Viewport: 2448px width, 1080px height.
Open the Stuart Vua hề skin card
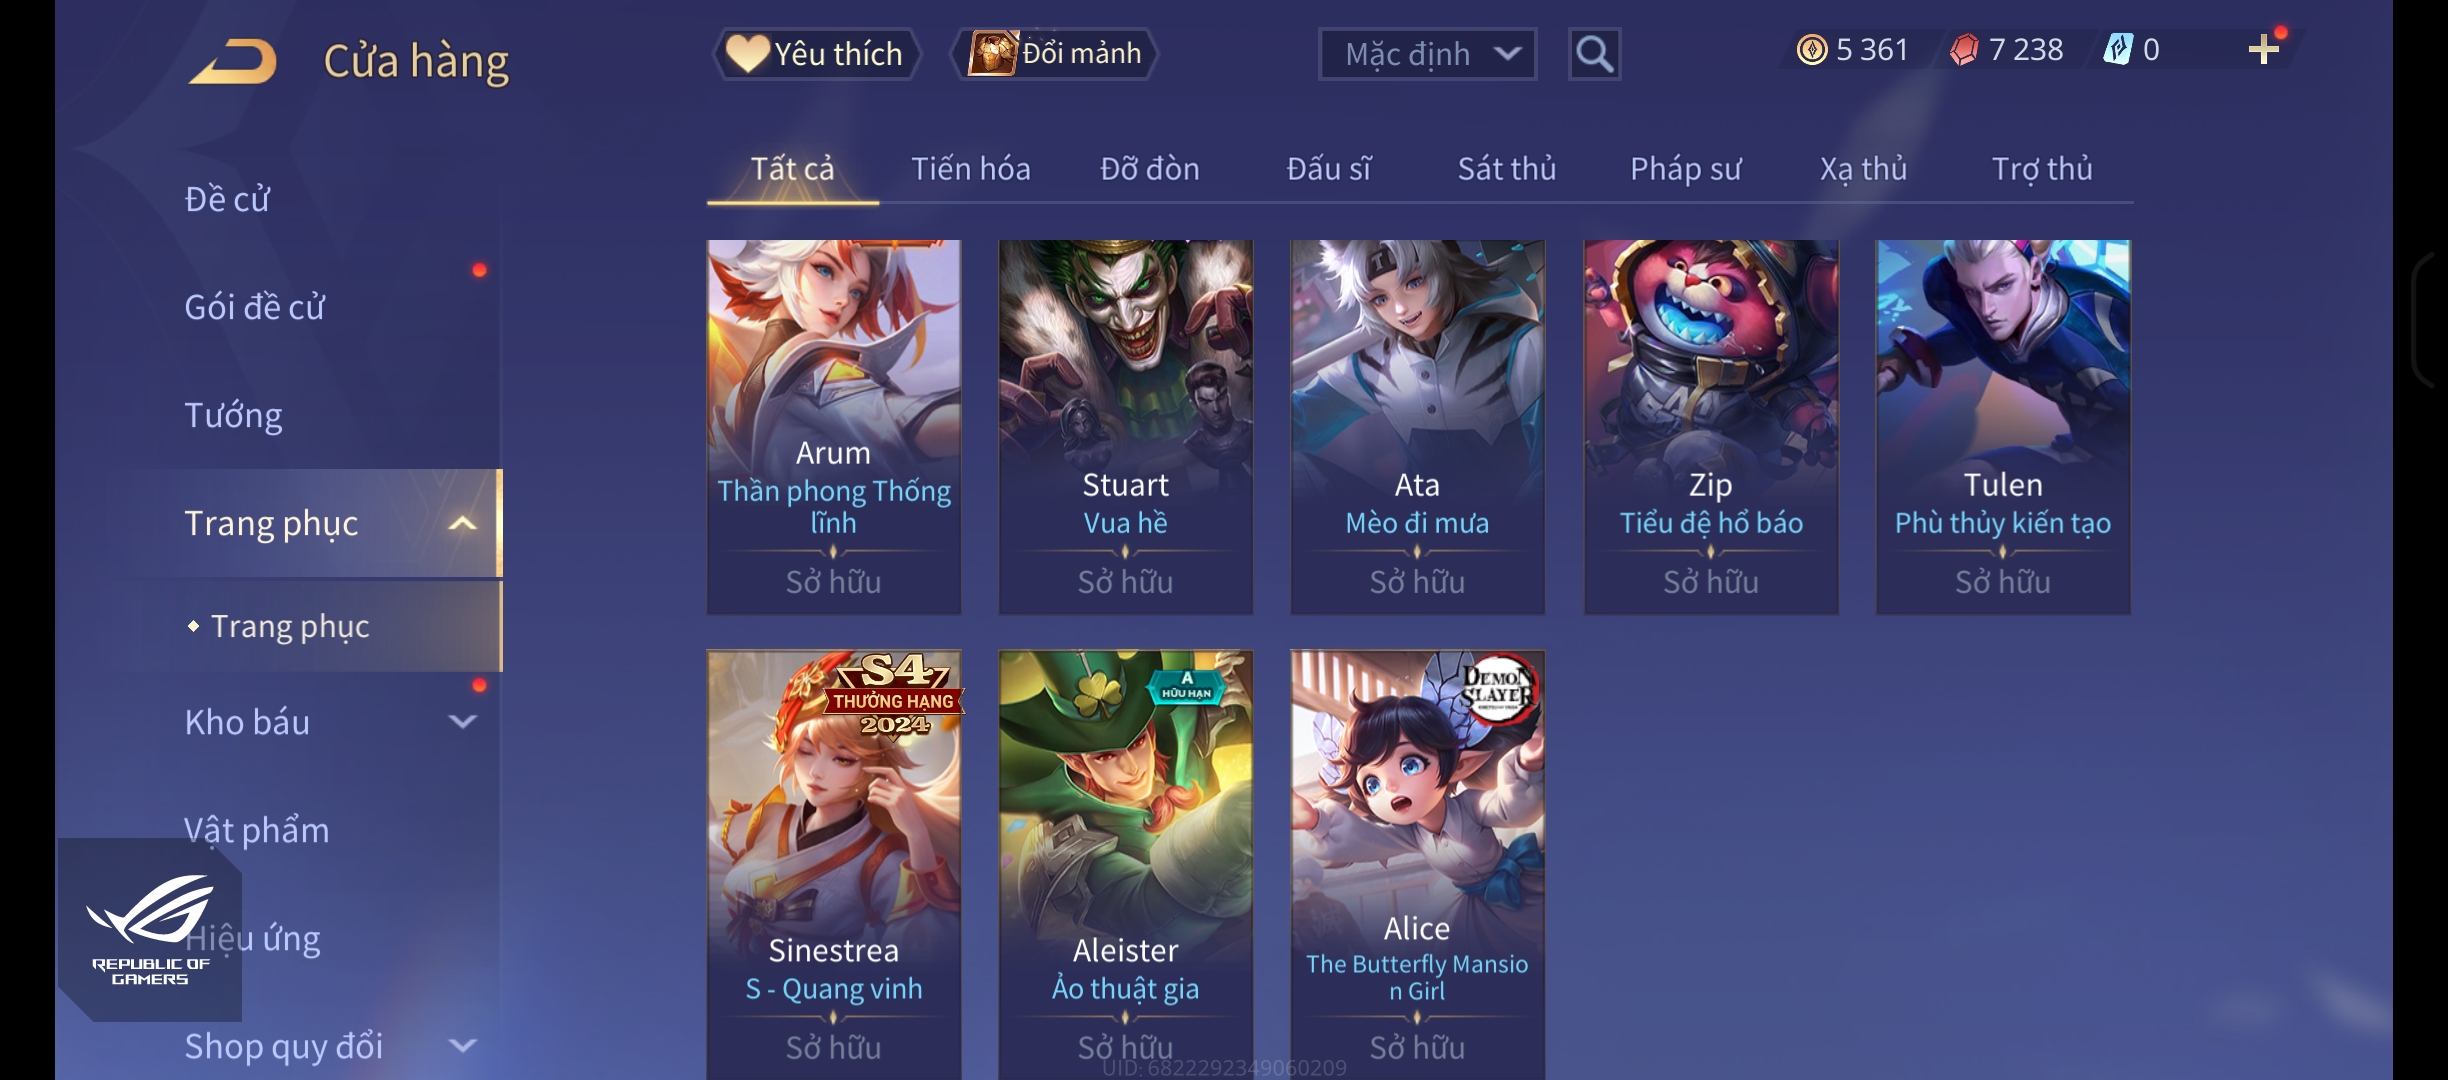(x=1125, y=427)
